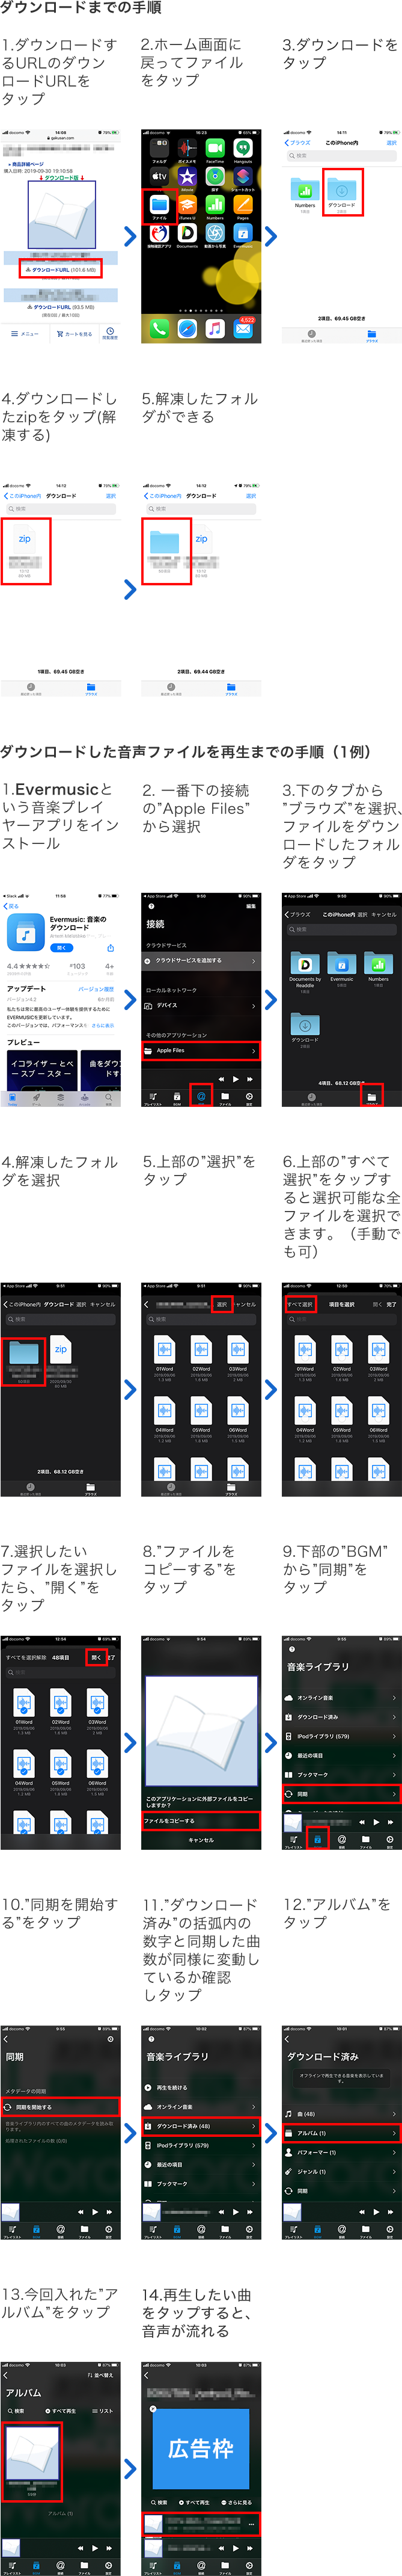Open the FaceTime app on home screen
Screen dimensions: 402x2576
[215, 148]
